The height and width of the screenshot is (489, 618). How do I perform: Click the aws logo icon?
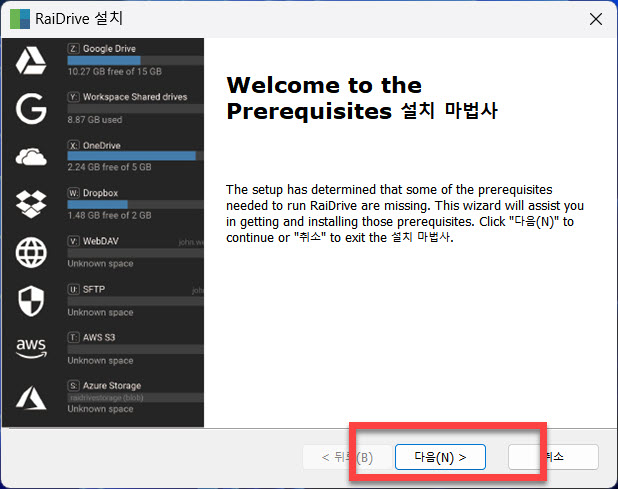tap(31, 348)
